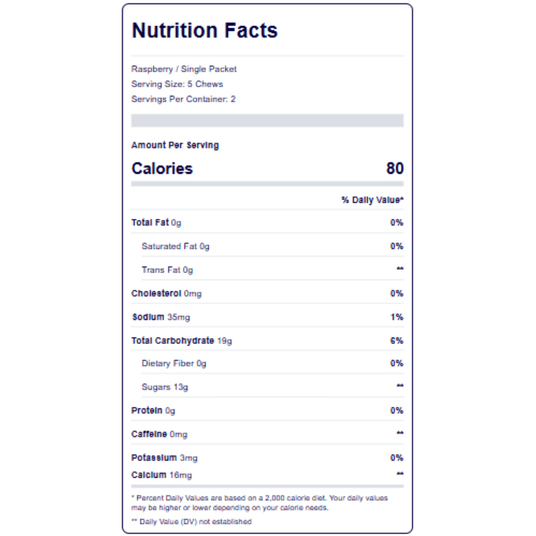536x536 pixels.
Task: Click the Trans Fat 0g entry
Action: point(167,270)
